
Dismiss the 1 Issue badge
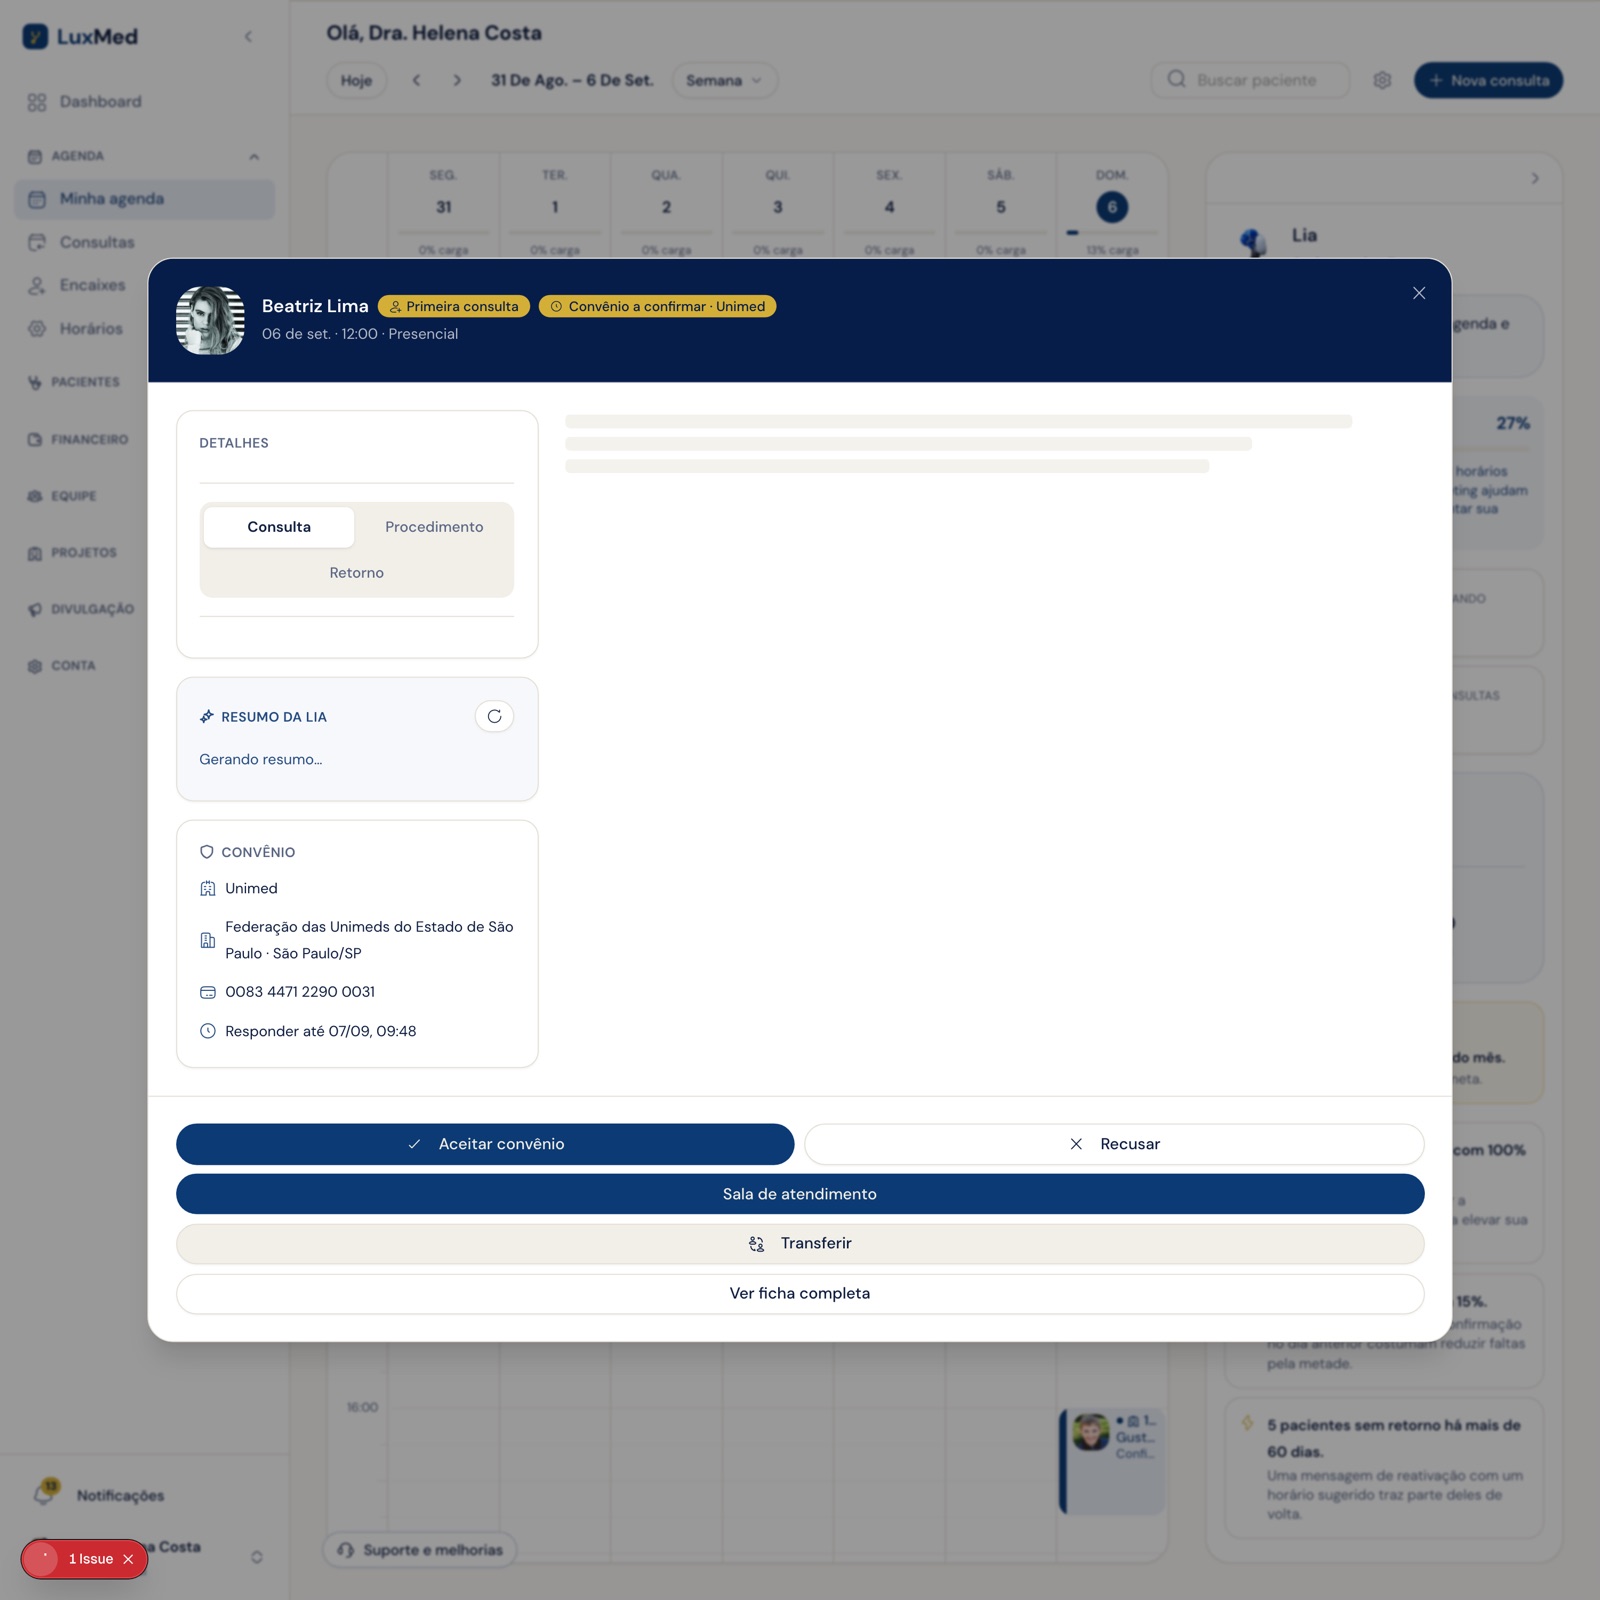(x=128, y=1559)
